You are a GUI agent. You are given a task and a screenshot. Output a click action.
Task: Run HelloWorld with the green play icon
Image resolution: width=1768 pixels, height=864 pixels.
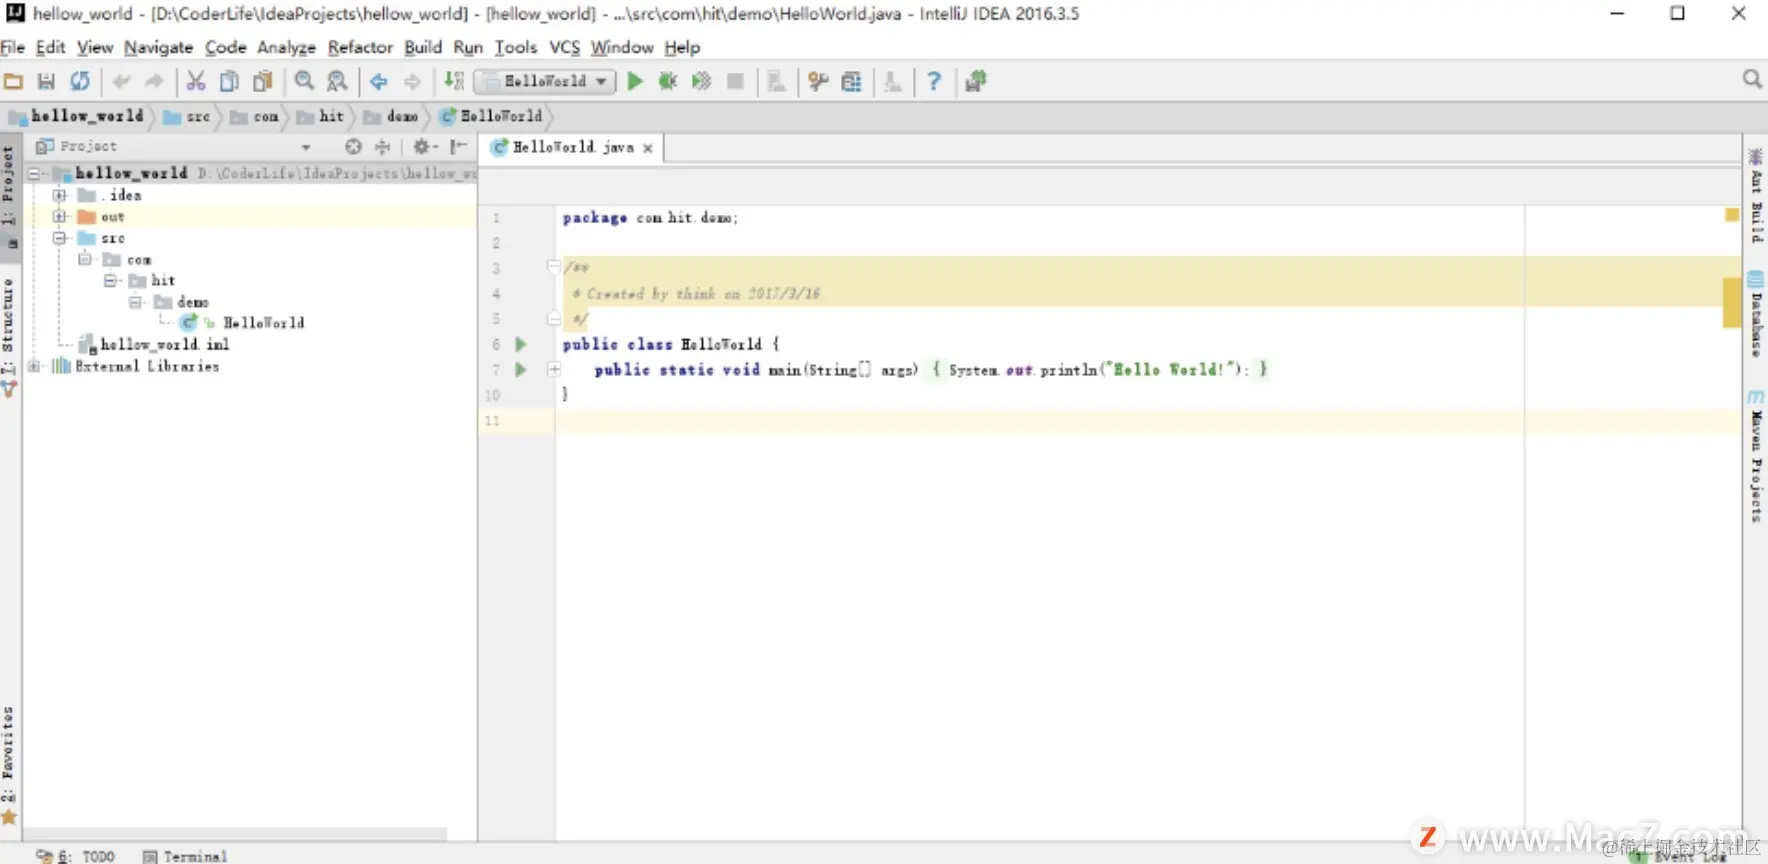click(x=635, y=81)
